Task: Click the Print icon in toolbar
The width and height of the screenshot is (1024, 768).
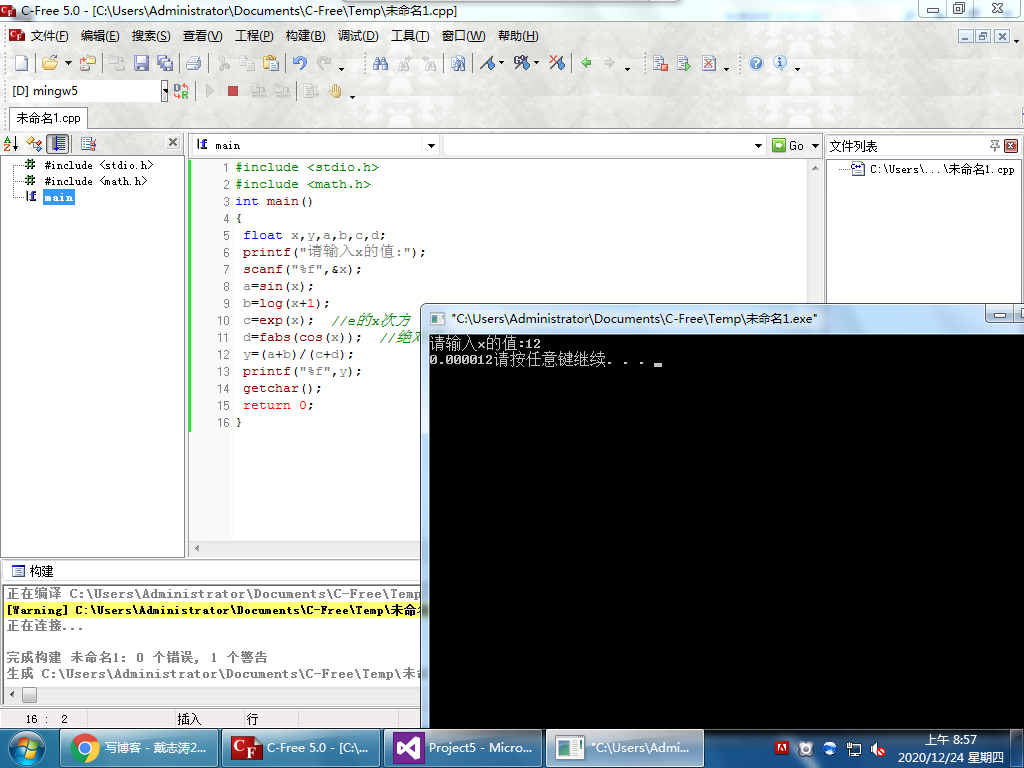Action: 194,63
